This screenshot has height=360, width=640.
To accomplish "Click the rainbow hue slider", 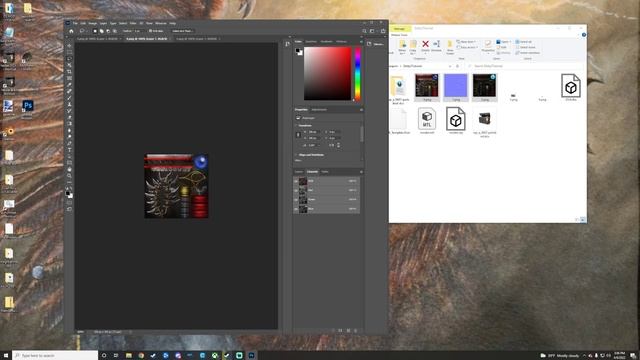I will (358, 73).
